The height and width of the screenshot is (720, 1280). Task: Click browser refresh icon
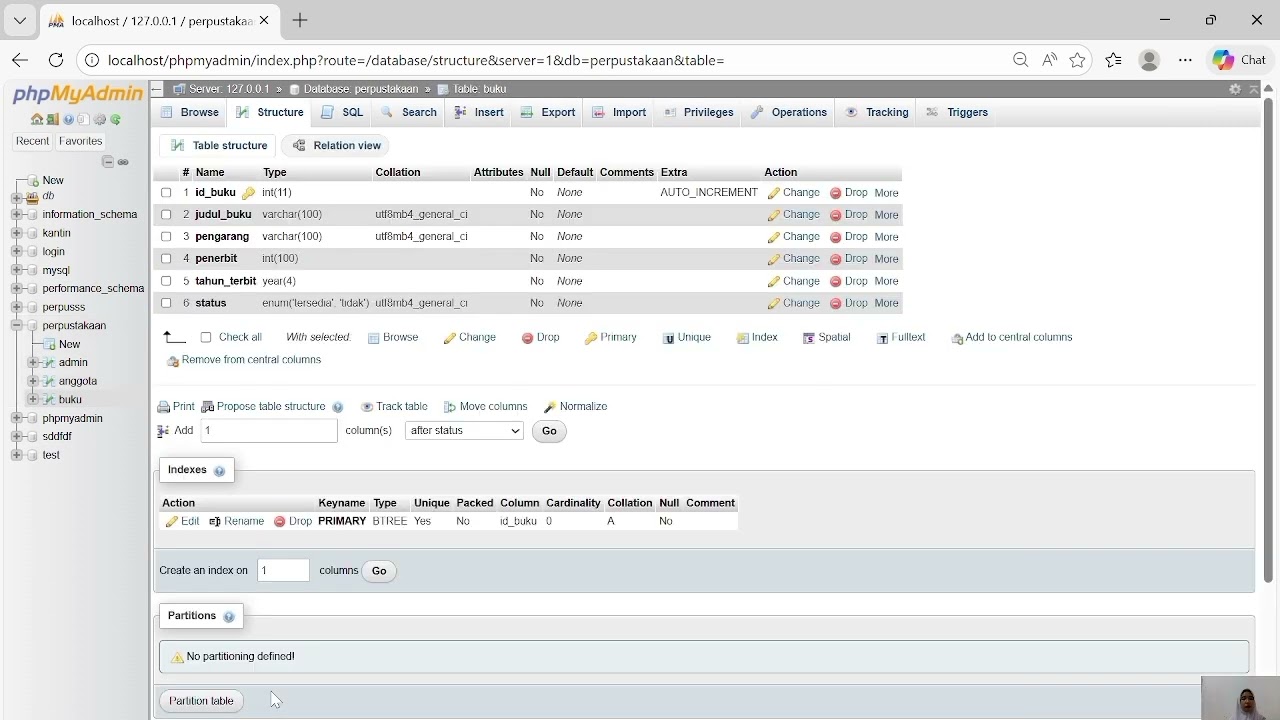tap(56, 60)
